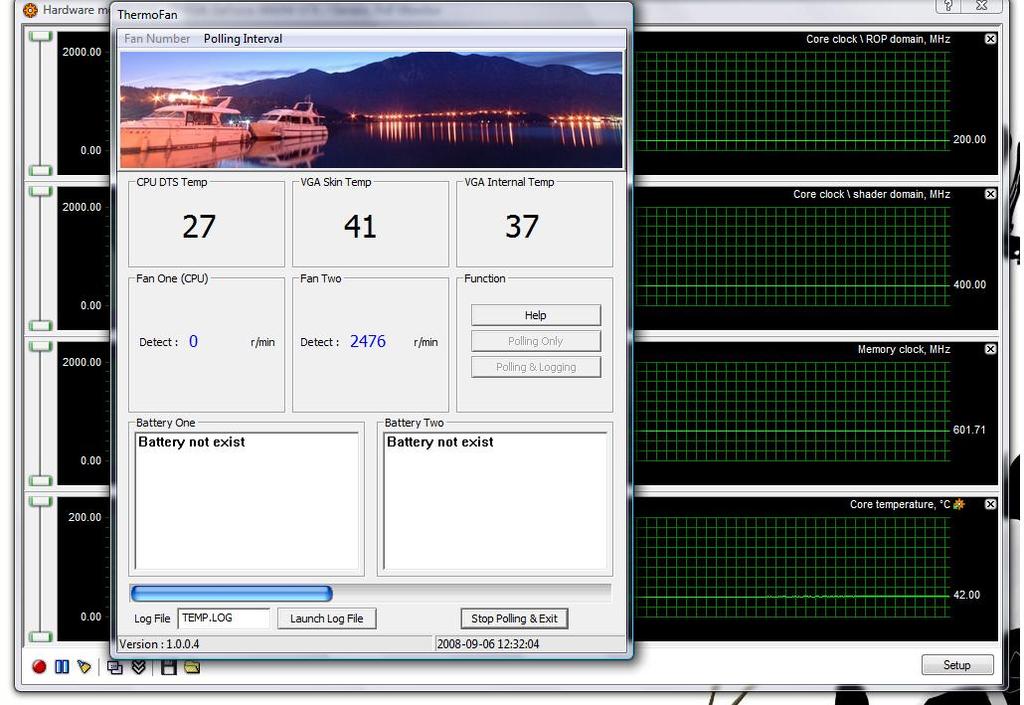Click the red record button in bottom toolbar
The image size is (1024, 705).
click(x=39, y=667)
